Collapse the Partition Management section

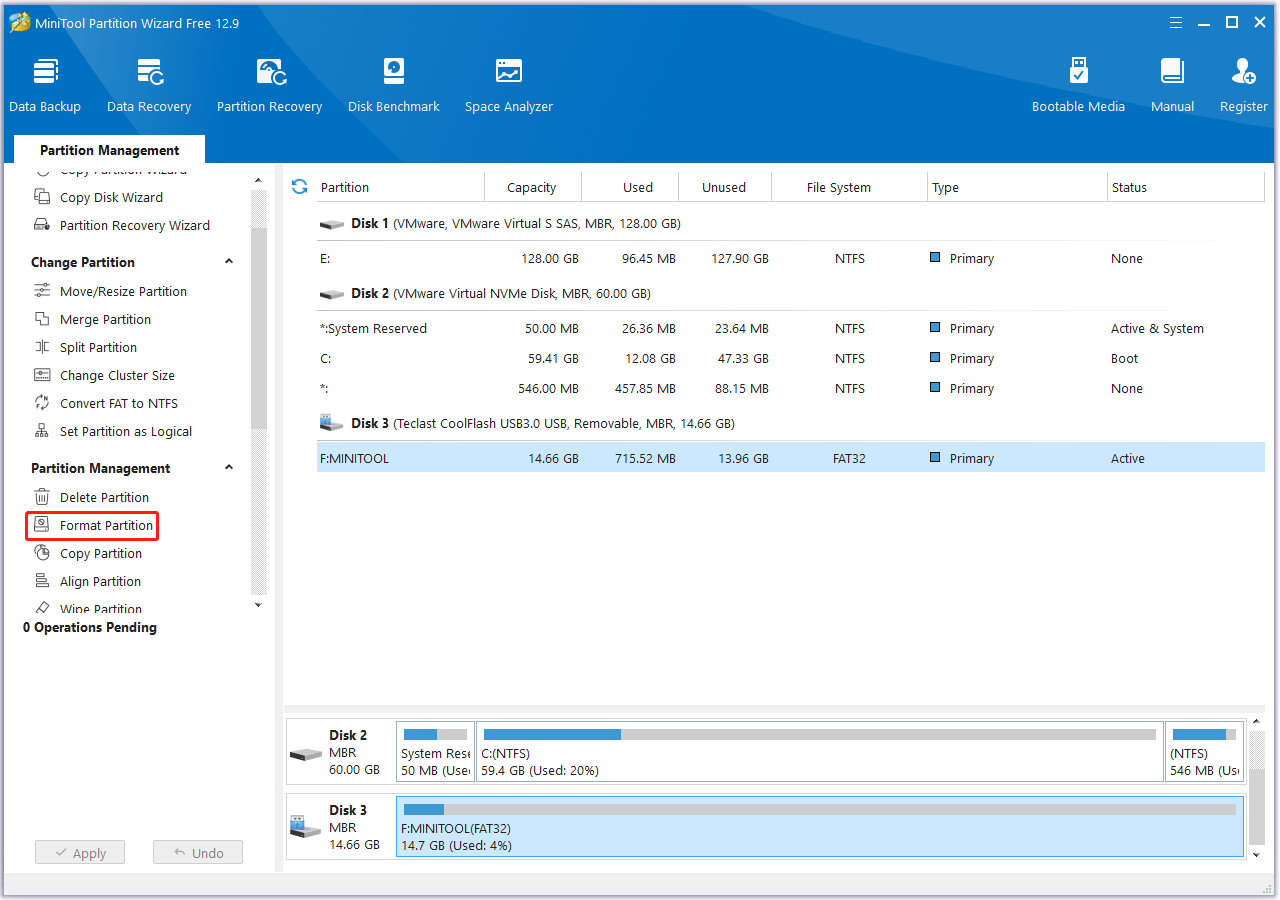[x=229, y=468]
